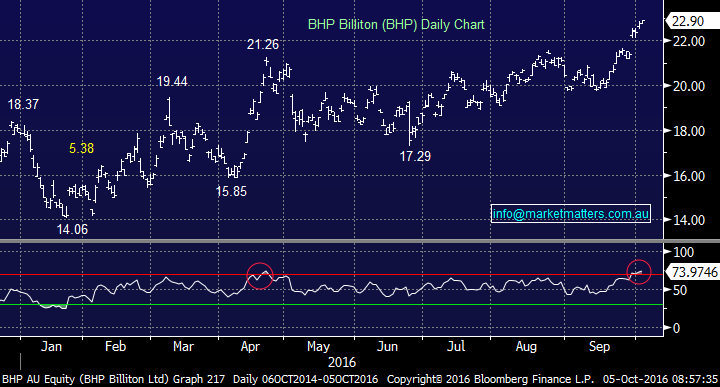Click the Mar month label
720x387 pixels.
(183, 346)
